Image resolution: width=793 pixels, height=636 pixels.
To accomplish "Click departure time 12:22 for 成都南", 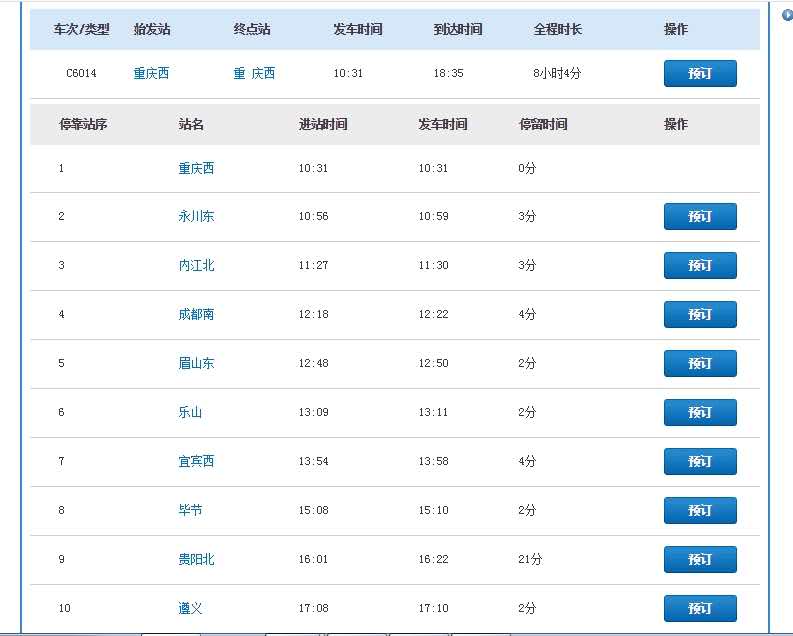I will tap(433, 314).
